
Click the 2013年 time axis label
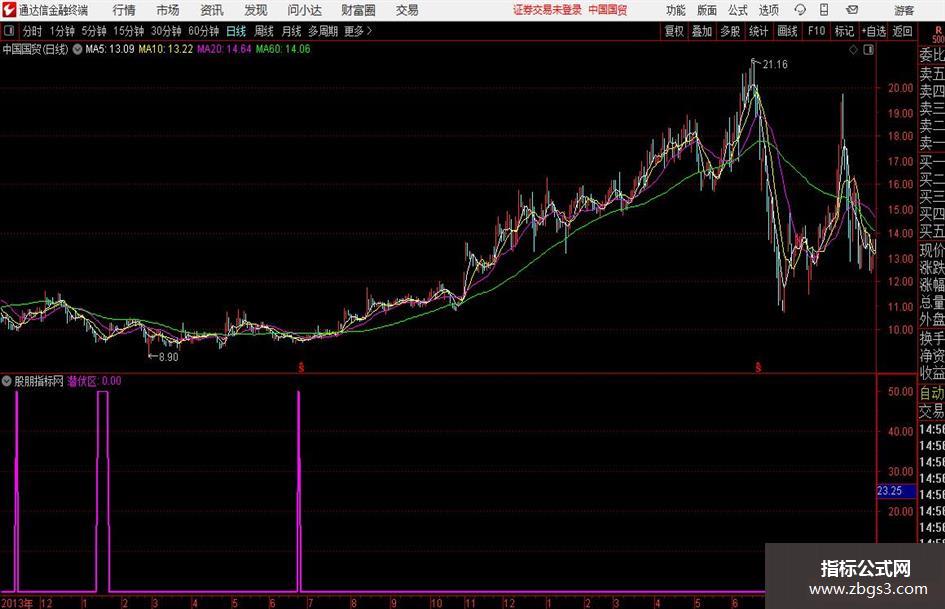17,603
